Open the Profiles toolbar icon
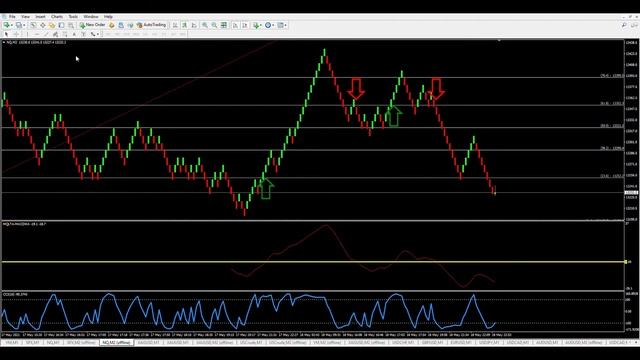640x360 pixels. tap(19, 25)
